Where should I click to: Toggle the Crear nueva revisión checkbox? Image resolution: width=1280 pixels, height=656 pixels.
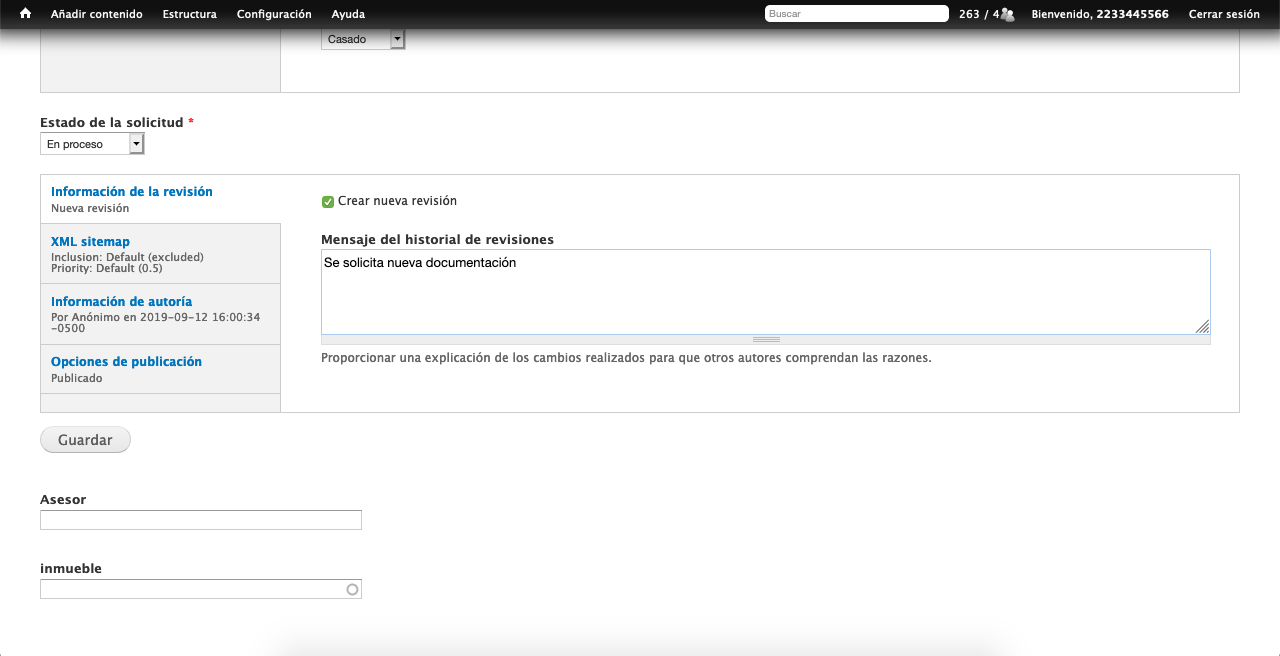coord(328,202)
